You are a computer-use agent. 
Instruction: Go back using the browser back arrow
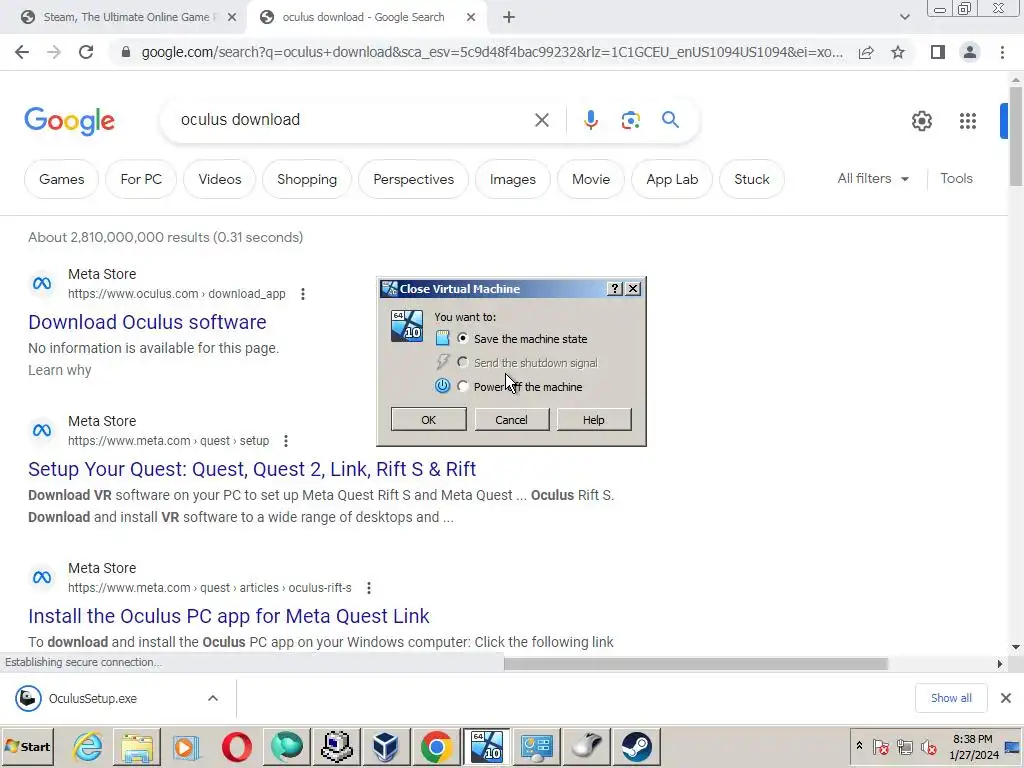[x=22, y=52]
